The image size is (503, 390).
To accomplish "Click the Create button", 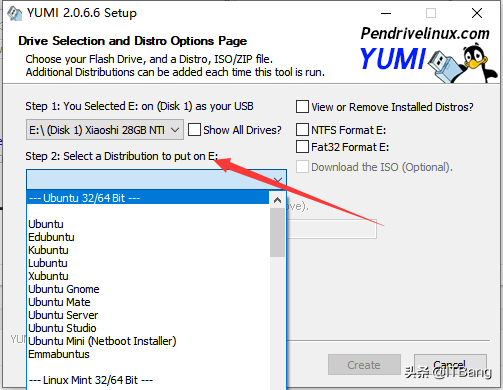I will [x=364, y=365].
